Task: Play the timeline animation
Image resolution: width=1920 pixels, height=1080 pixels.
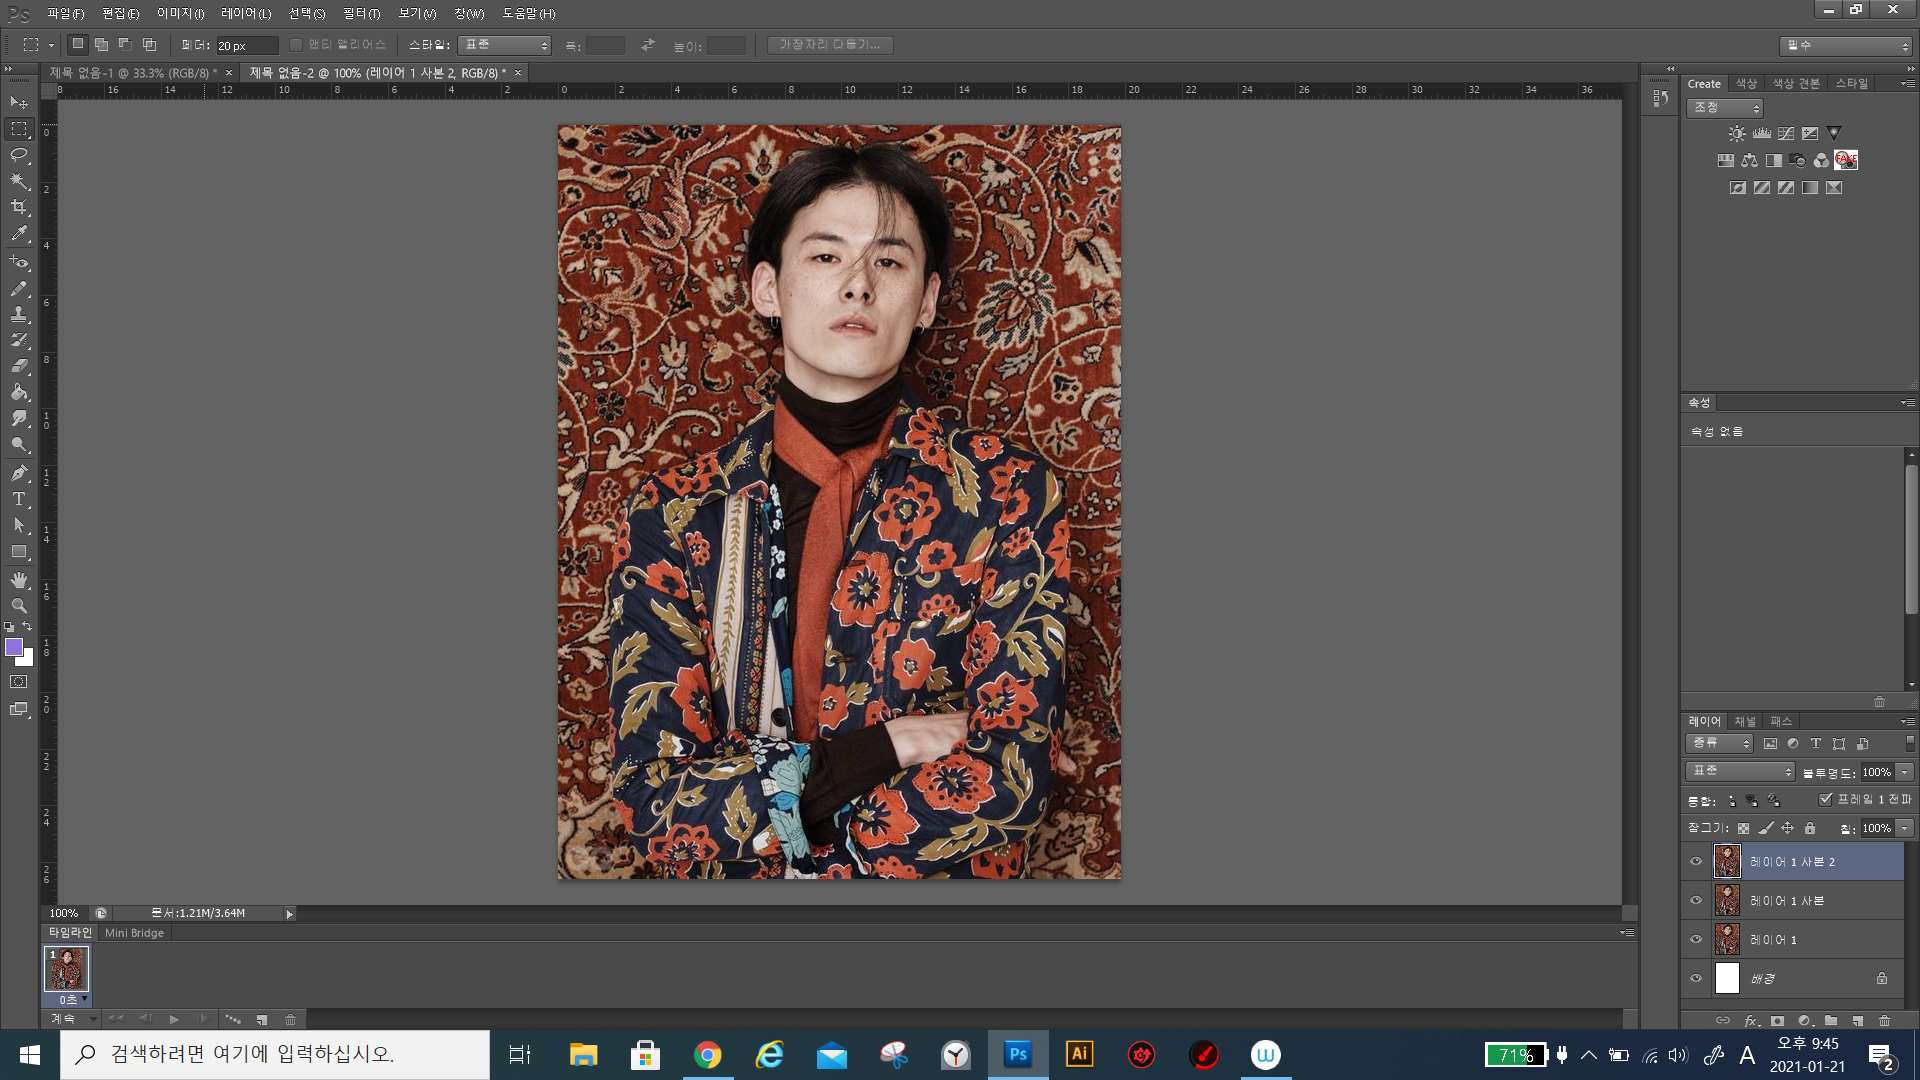Action: coord(174,1019)
